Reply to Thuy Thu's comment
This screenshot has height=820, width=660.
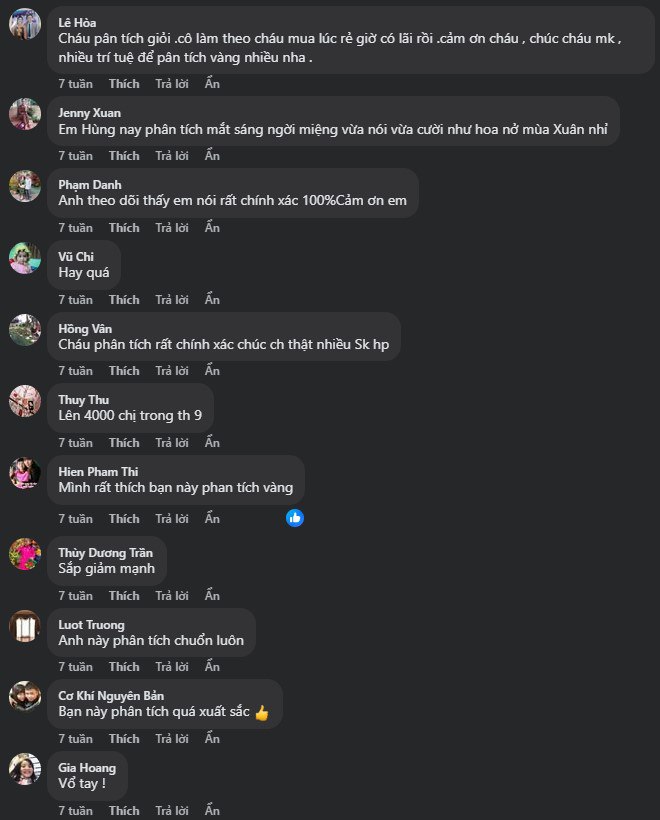172,443
